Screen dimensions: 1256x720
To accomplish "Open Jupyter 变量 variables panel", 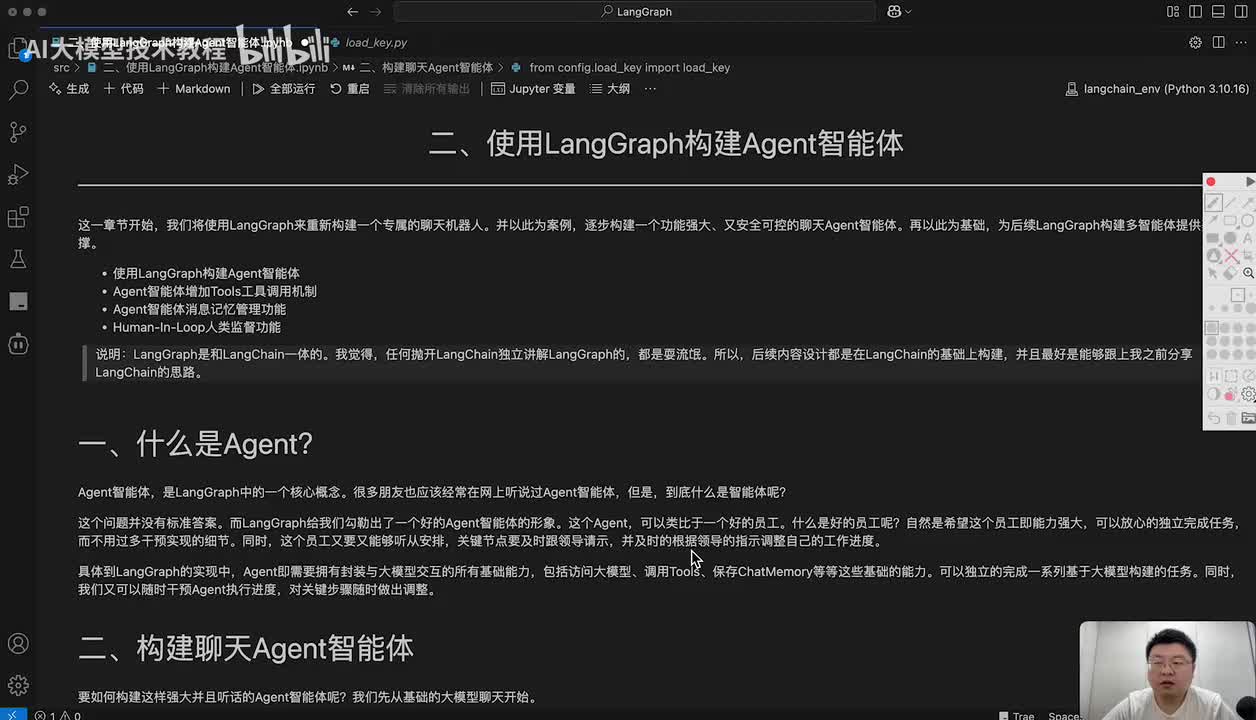I will pos(533,89).
